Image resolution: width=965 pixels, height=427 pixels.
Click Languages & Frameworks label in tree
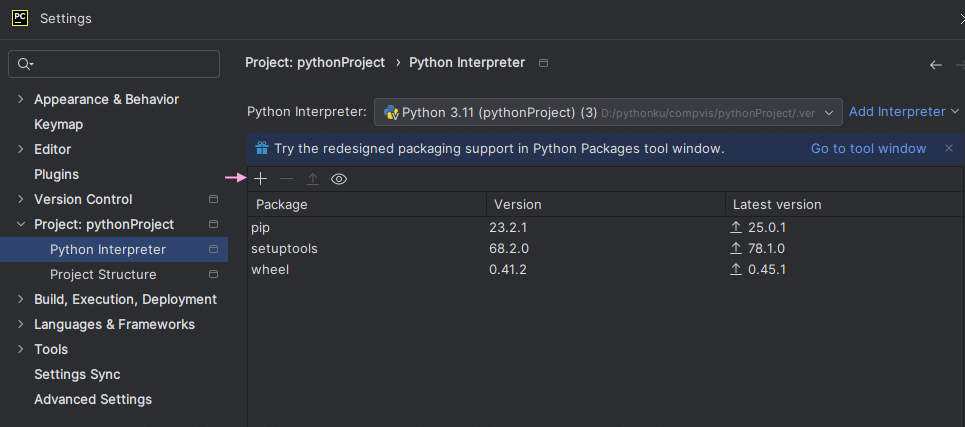114,324
